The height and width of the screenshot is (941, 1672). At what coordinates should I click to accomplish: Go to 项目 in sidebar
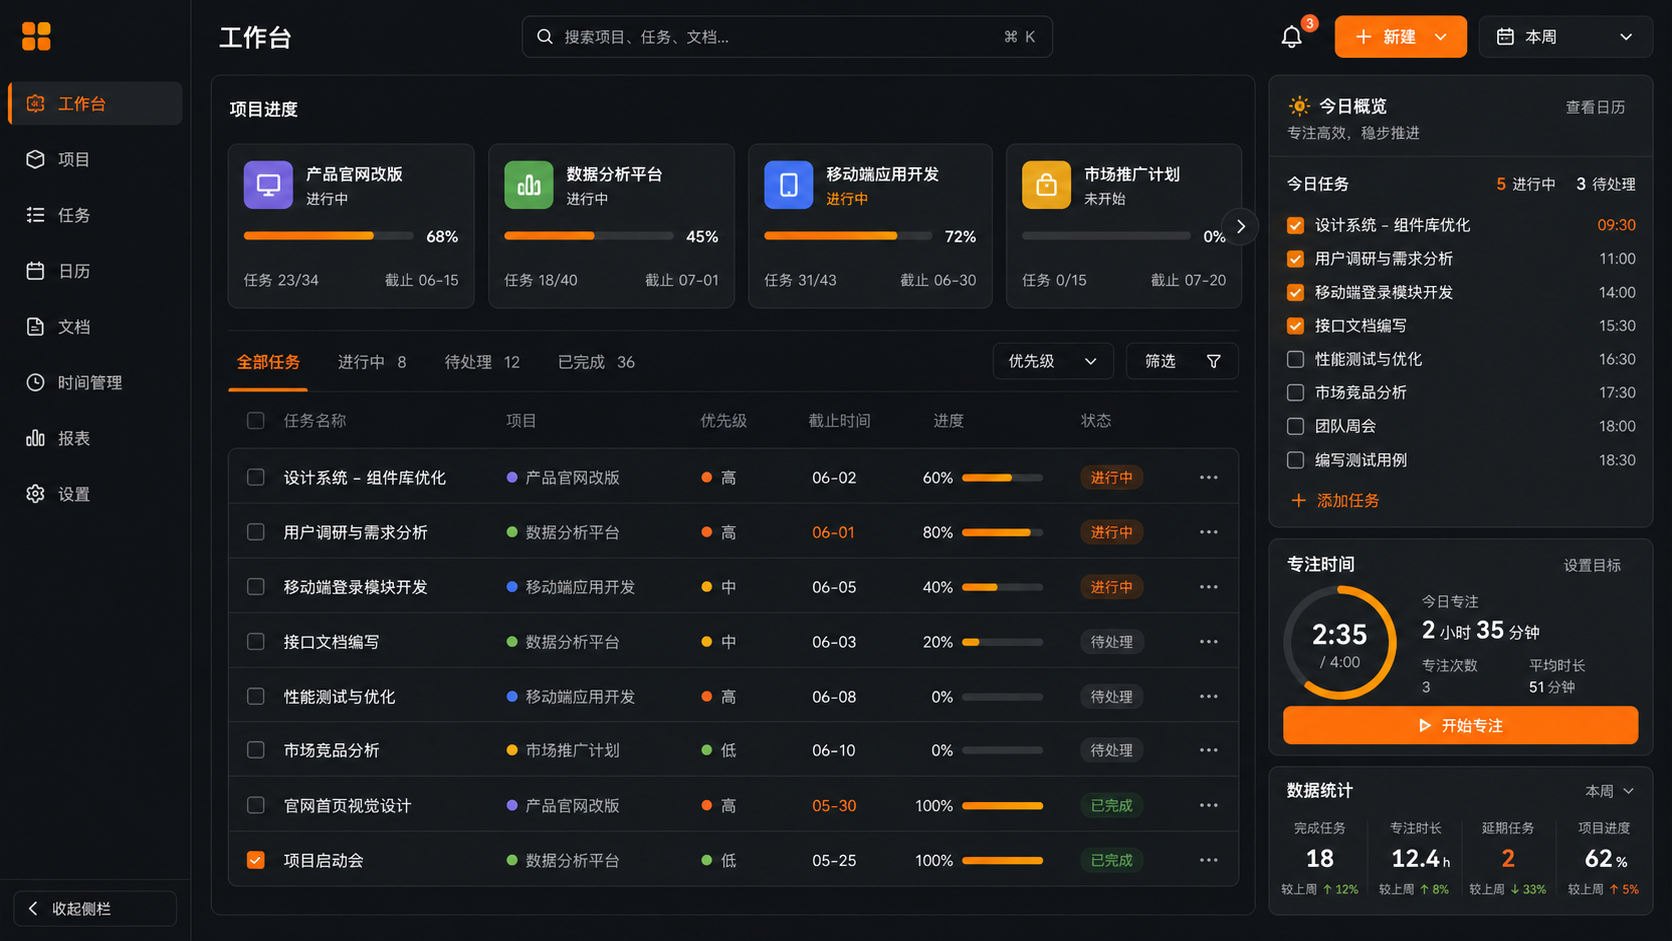[96, 159]
